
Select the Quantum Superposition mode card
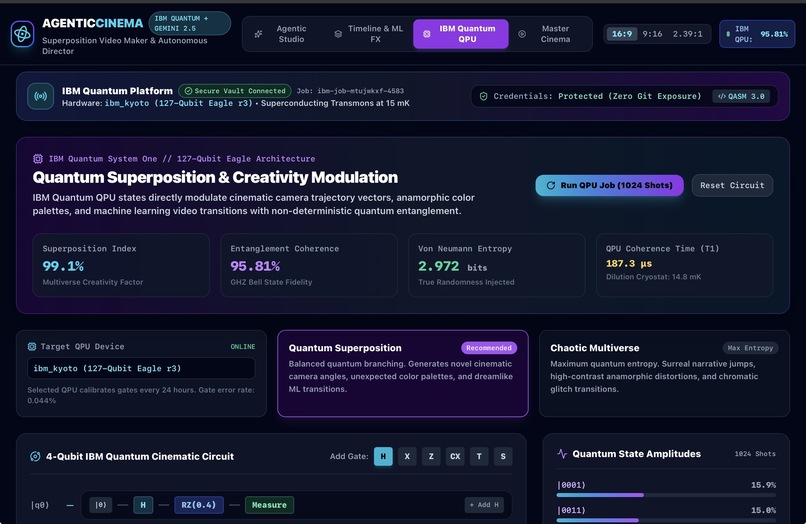coord(402,373)
